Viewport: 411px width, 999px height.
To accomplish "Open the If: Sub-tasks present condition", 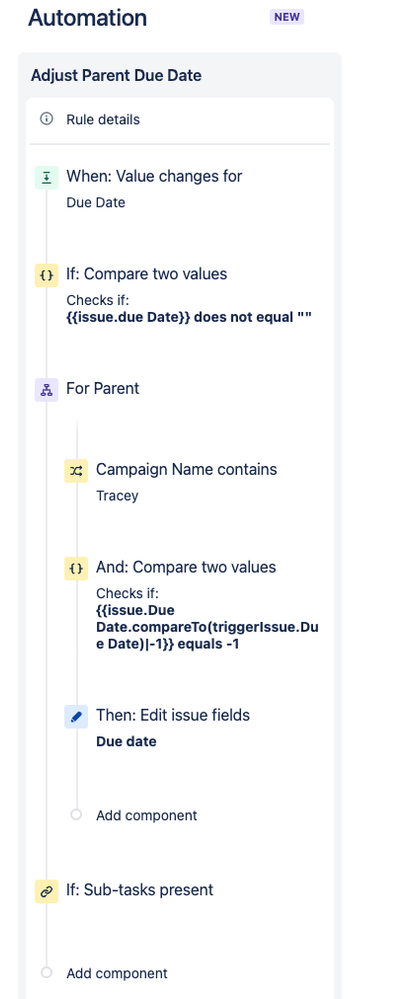I will [x=180, y=890].
